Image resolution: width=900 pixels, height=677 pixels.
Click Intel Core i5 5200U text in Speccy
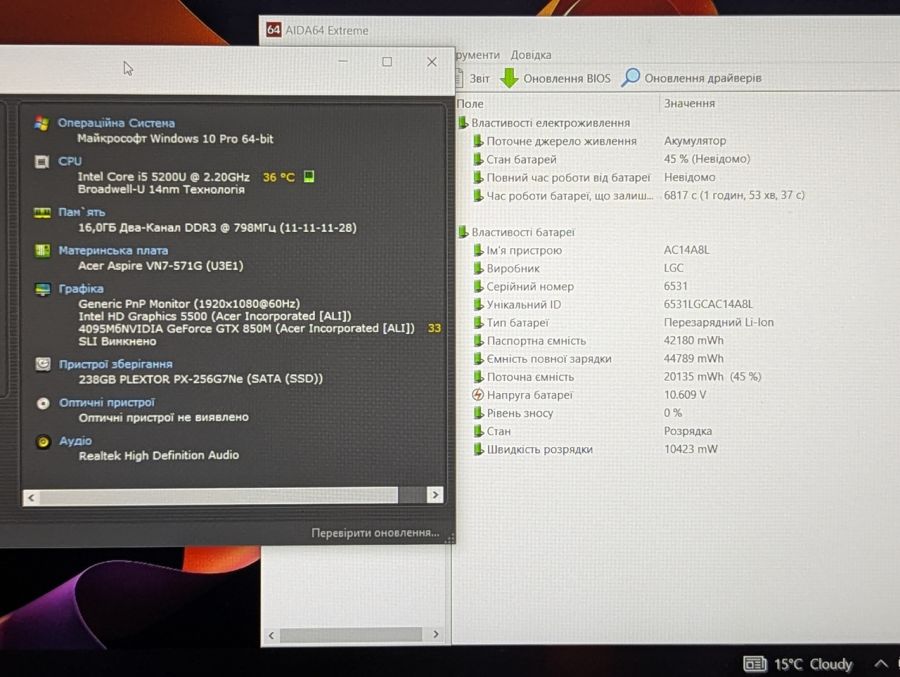(164, 176)
